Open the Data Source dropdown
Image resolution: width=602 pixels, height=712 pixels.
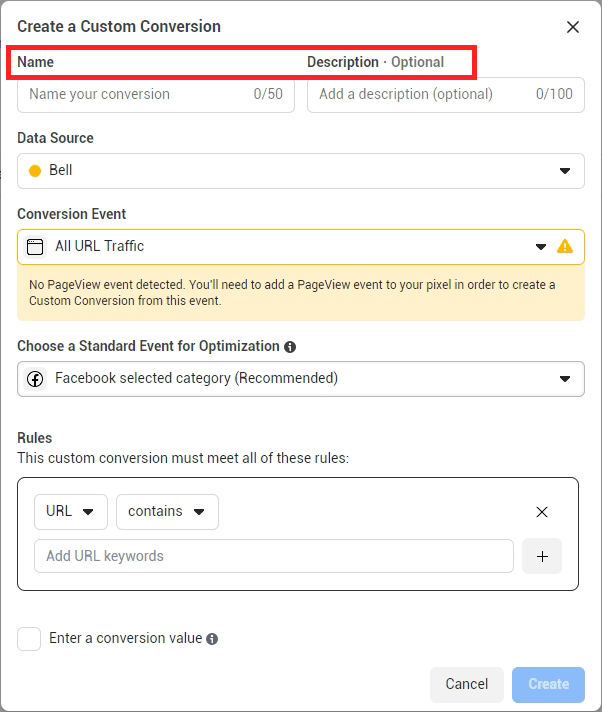coord(300,171)
